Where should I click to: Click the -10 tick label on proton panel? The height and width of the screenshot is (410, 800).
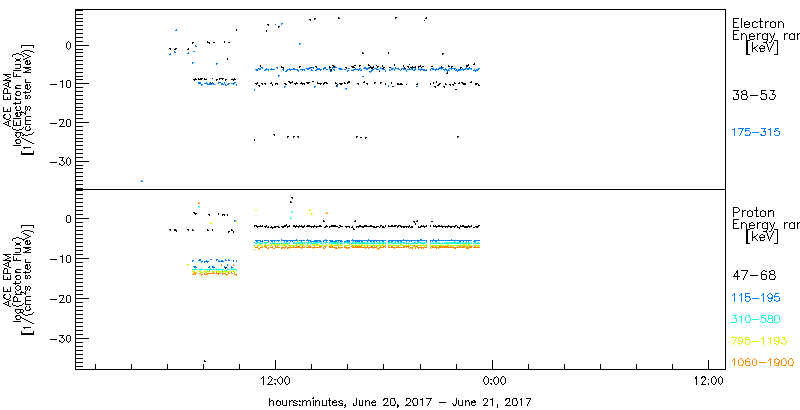pyautogui.click(x=60, y=259)
